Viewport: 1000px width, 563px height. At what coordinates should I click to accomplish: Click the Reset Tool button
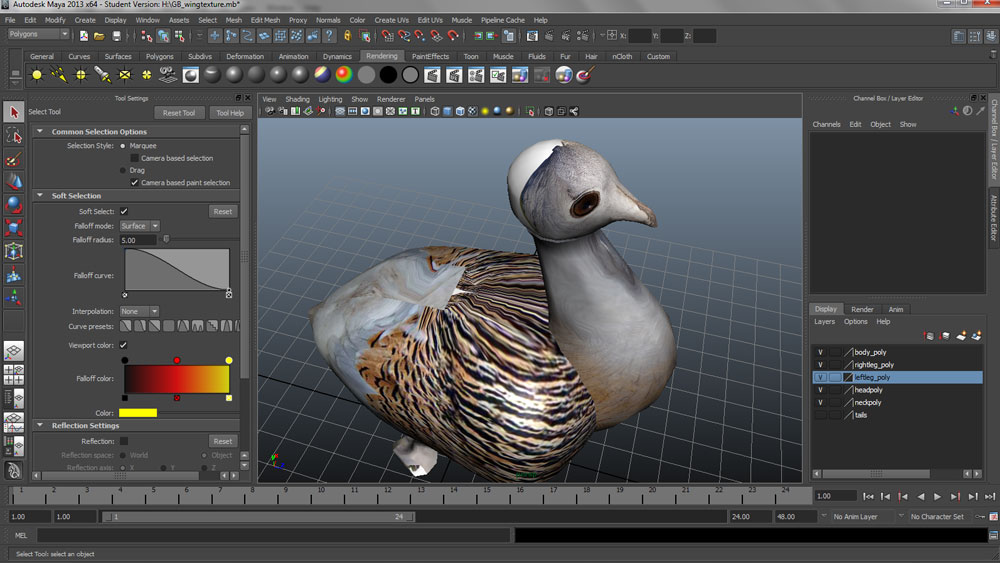click(x=179, y=113)
